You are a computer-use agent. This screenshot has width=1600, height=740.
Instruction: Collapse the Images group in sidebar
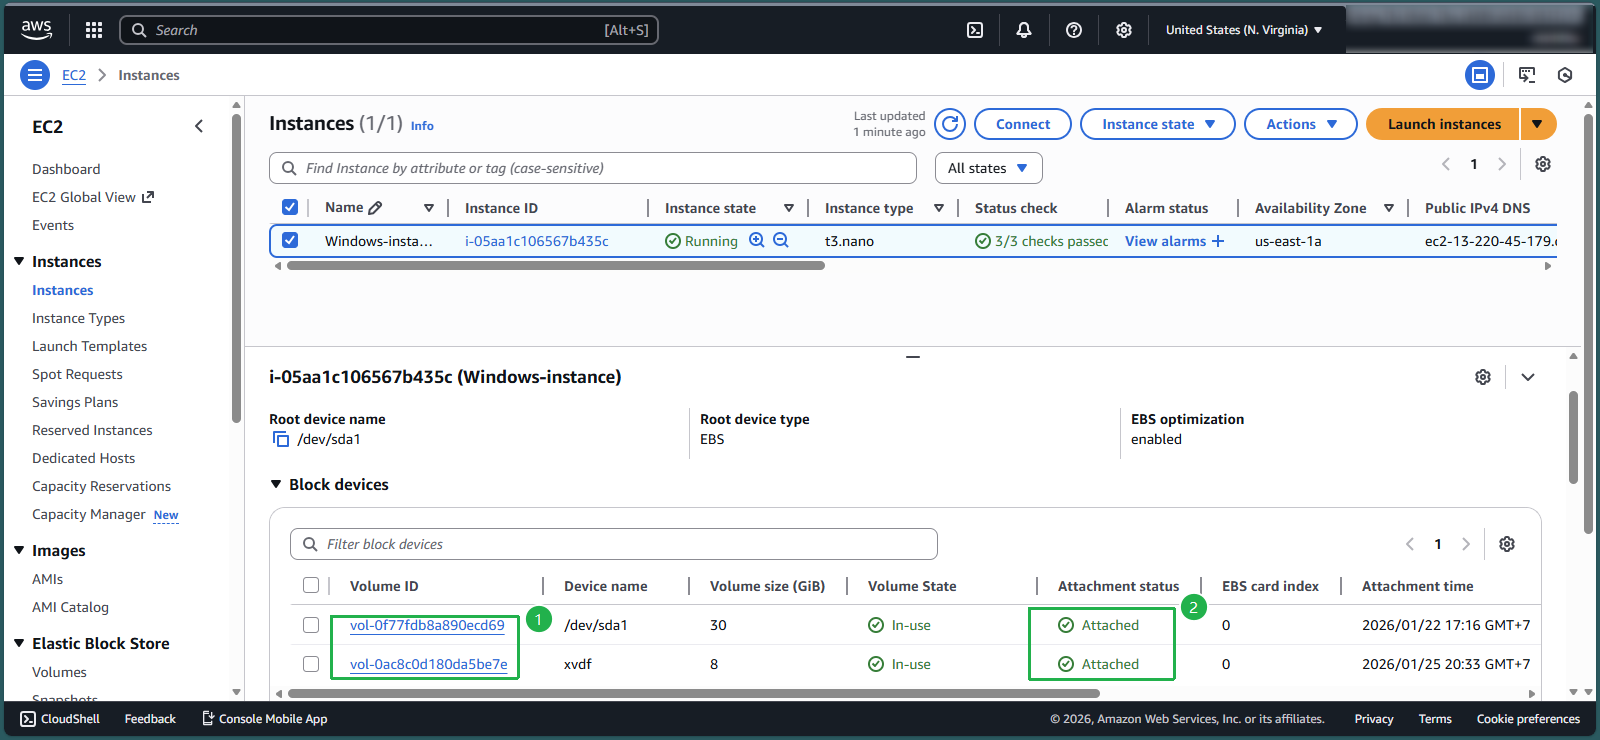tap(19, 550)
